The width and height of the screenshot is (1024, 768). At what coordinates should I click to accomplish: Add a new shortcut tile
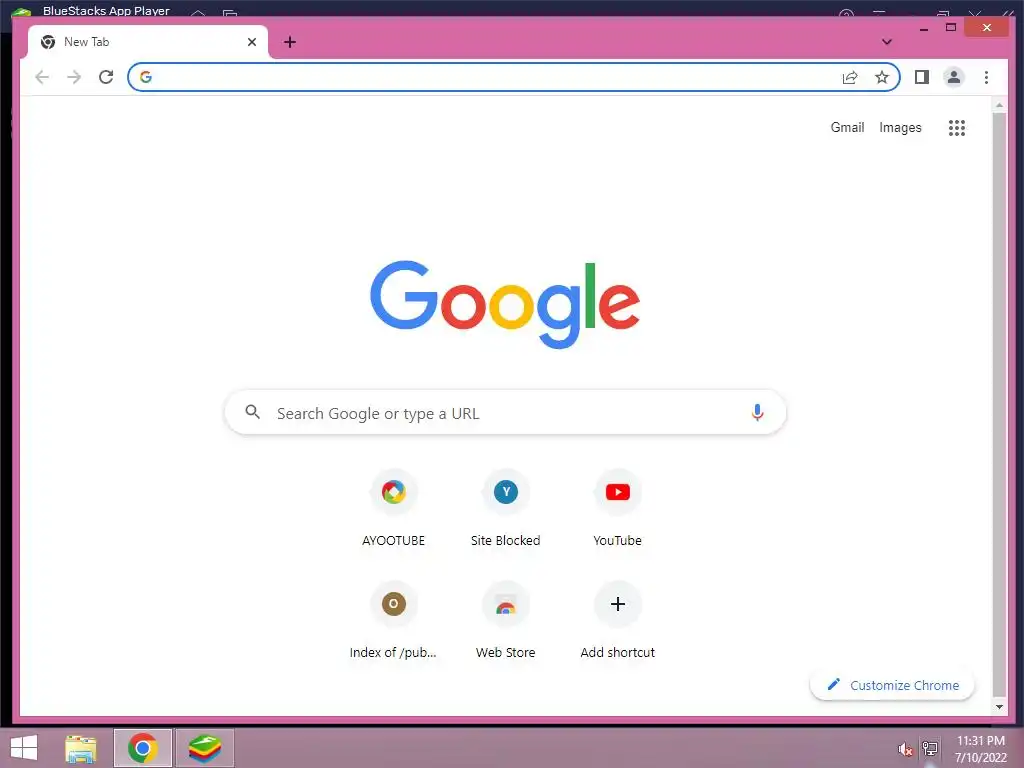[x=617, y=621]
